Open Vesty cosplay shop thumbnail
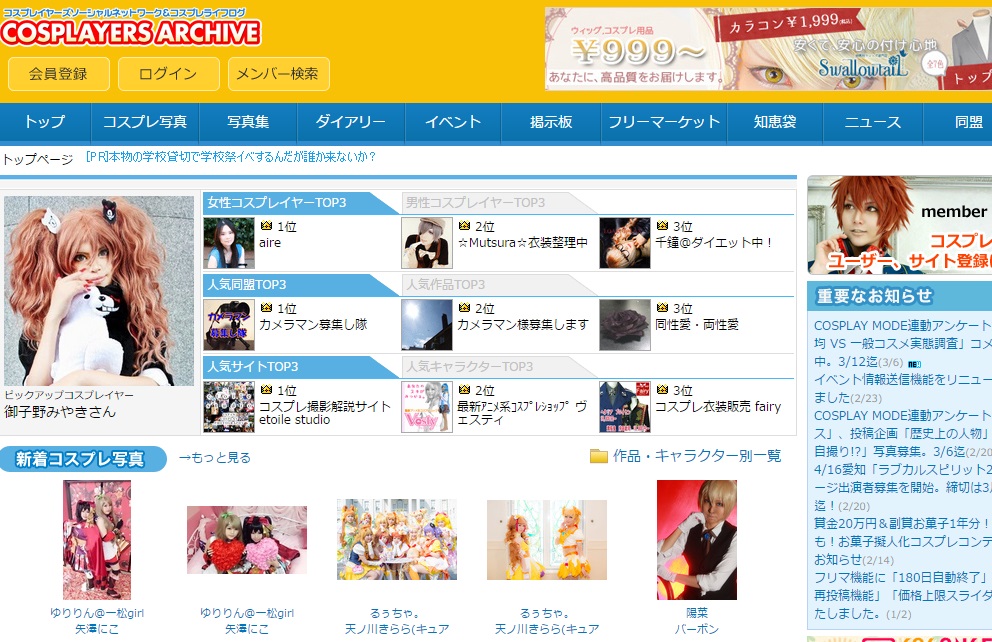Image resolution: width=992 pixels, height=642 pixels. tap(427, 407)
